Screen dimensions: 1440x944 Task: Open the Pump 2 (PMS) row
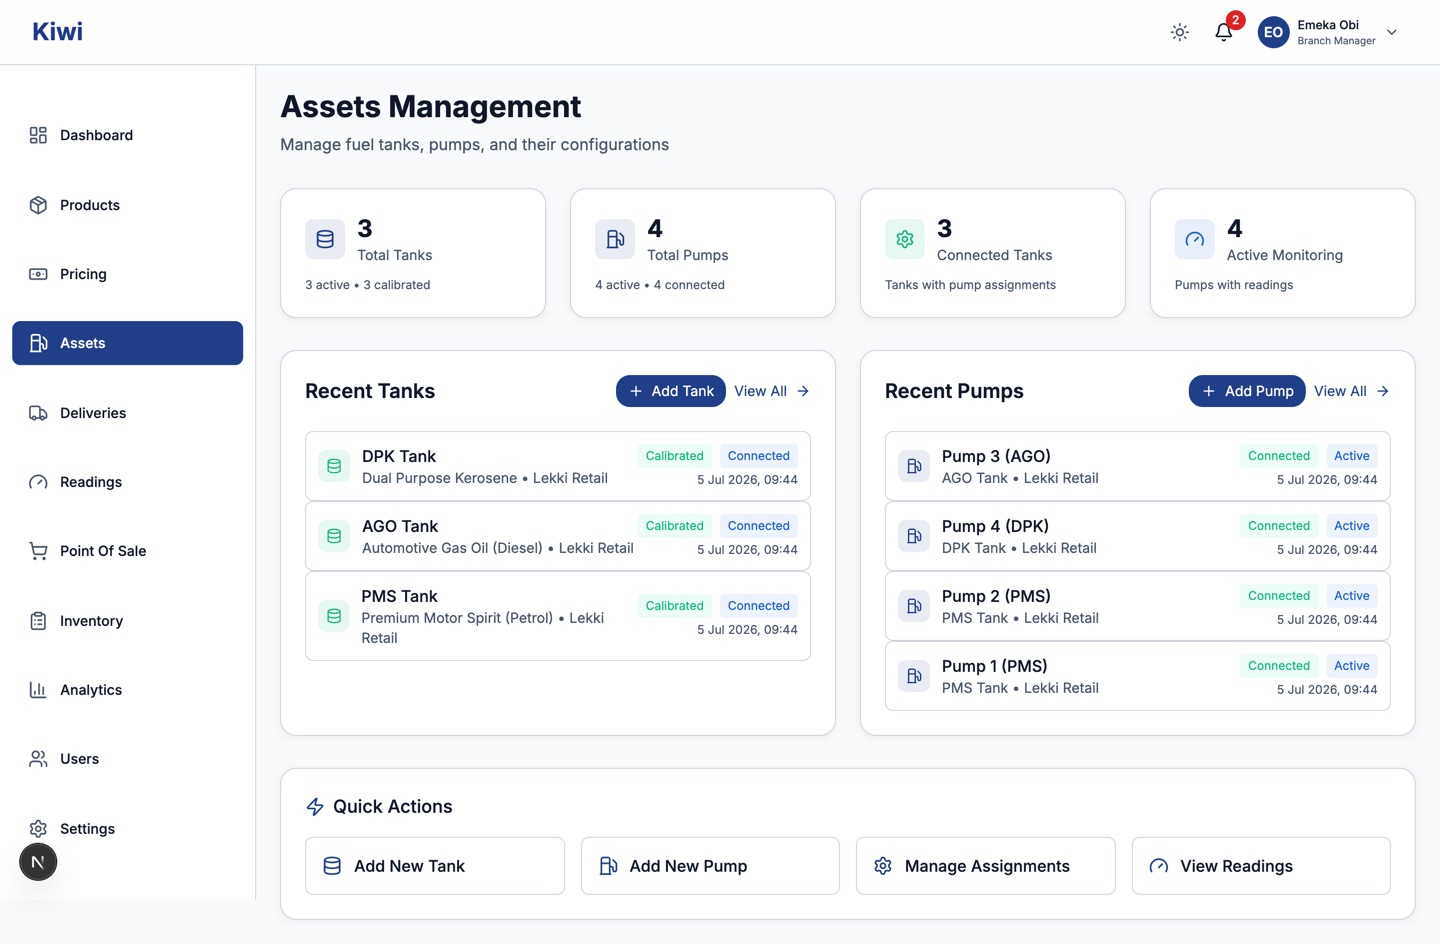(x=1138, y=606)
